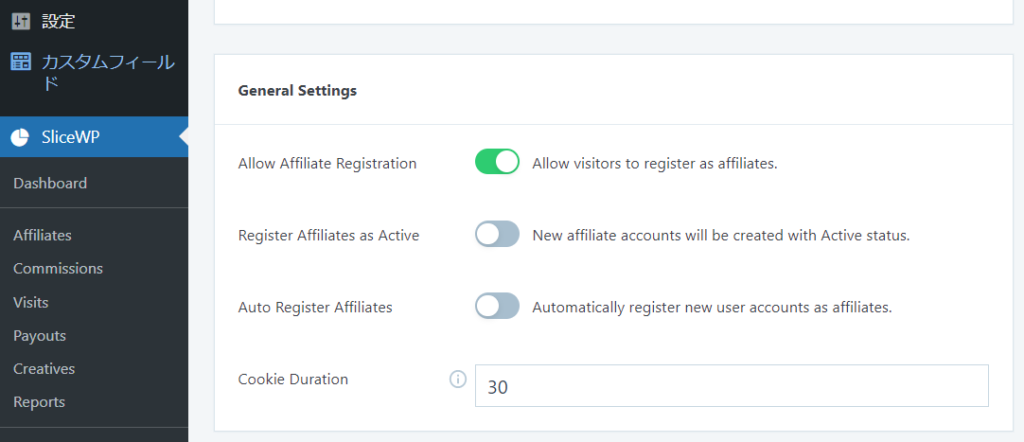Open the カスタムフィールド menu label
This screenshot has width=1024, height=442.
(x=108, y=72)
